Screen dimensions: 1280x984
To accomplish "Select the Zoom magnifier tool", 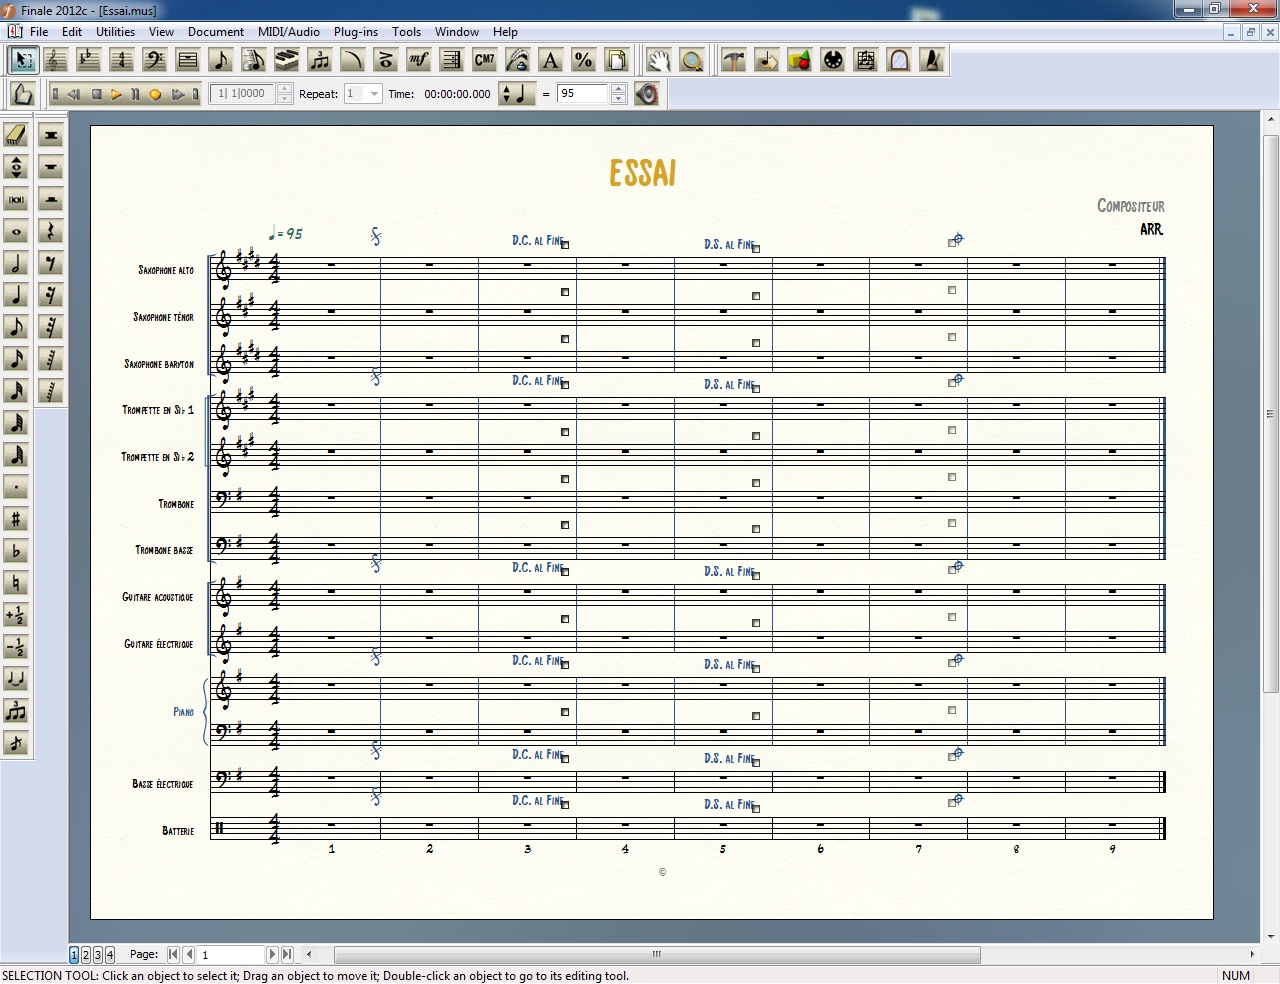I will [691, 61].
